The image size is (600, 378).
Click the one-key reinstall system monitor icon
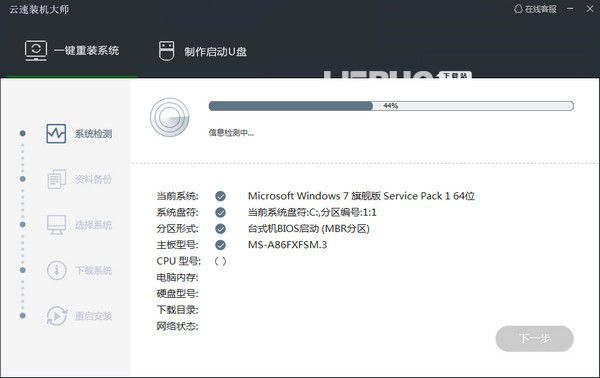(36, 51)
